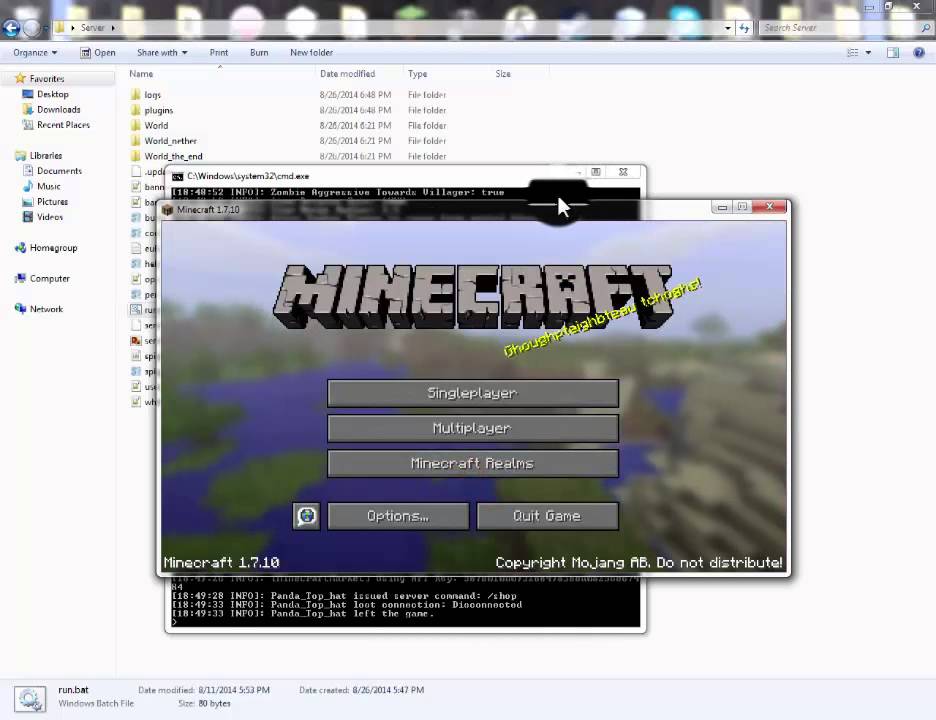Click the World_nether folder icon

(136, 141)
